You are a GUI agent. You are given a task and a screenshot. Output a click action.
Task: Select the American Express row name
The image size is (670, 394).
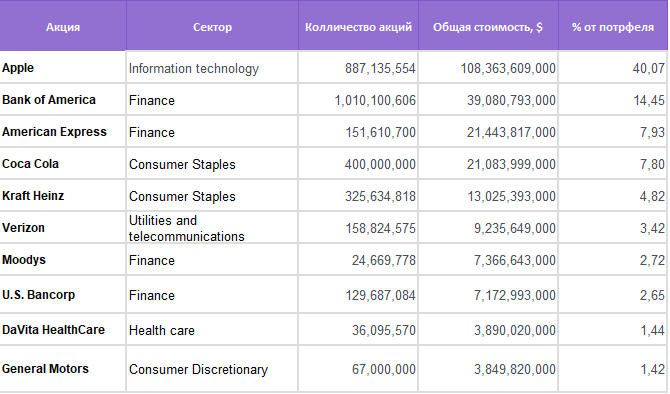[x=63, y=132]
